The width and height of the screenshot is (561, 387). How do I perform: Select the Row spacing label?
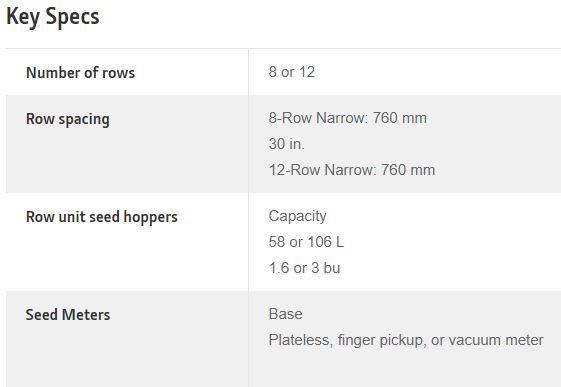[68, 119]
